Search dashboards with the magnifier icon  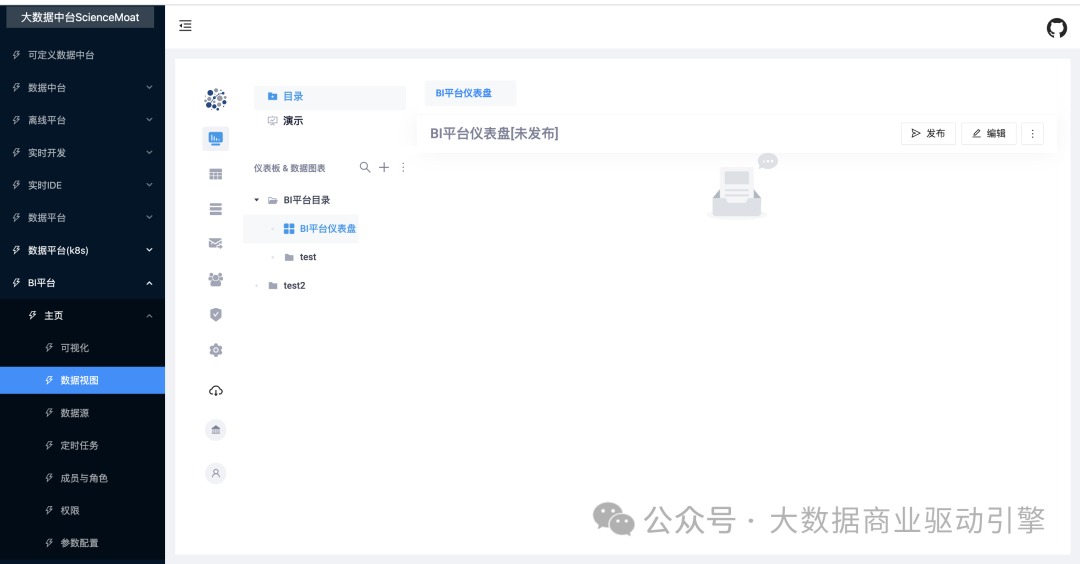(365, 168)
